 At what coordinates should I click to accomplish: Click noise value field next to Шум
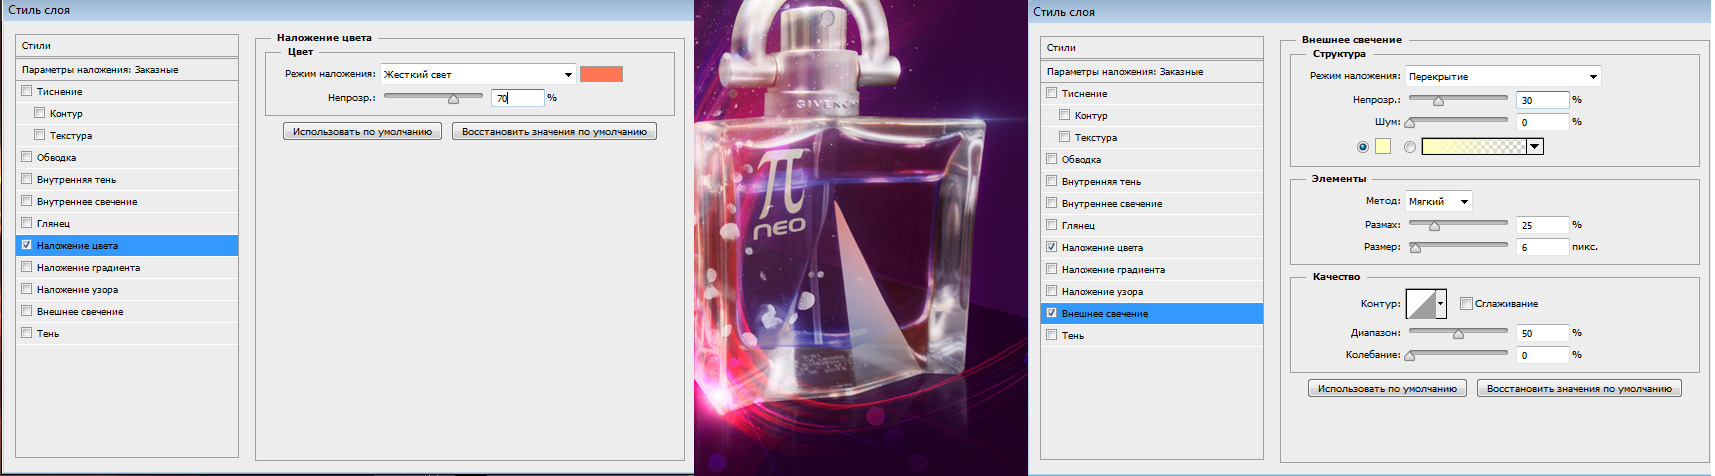pyautogui.click(x=1543, y=122)
